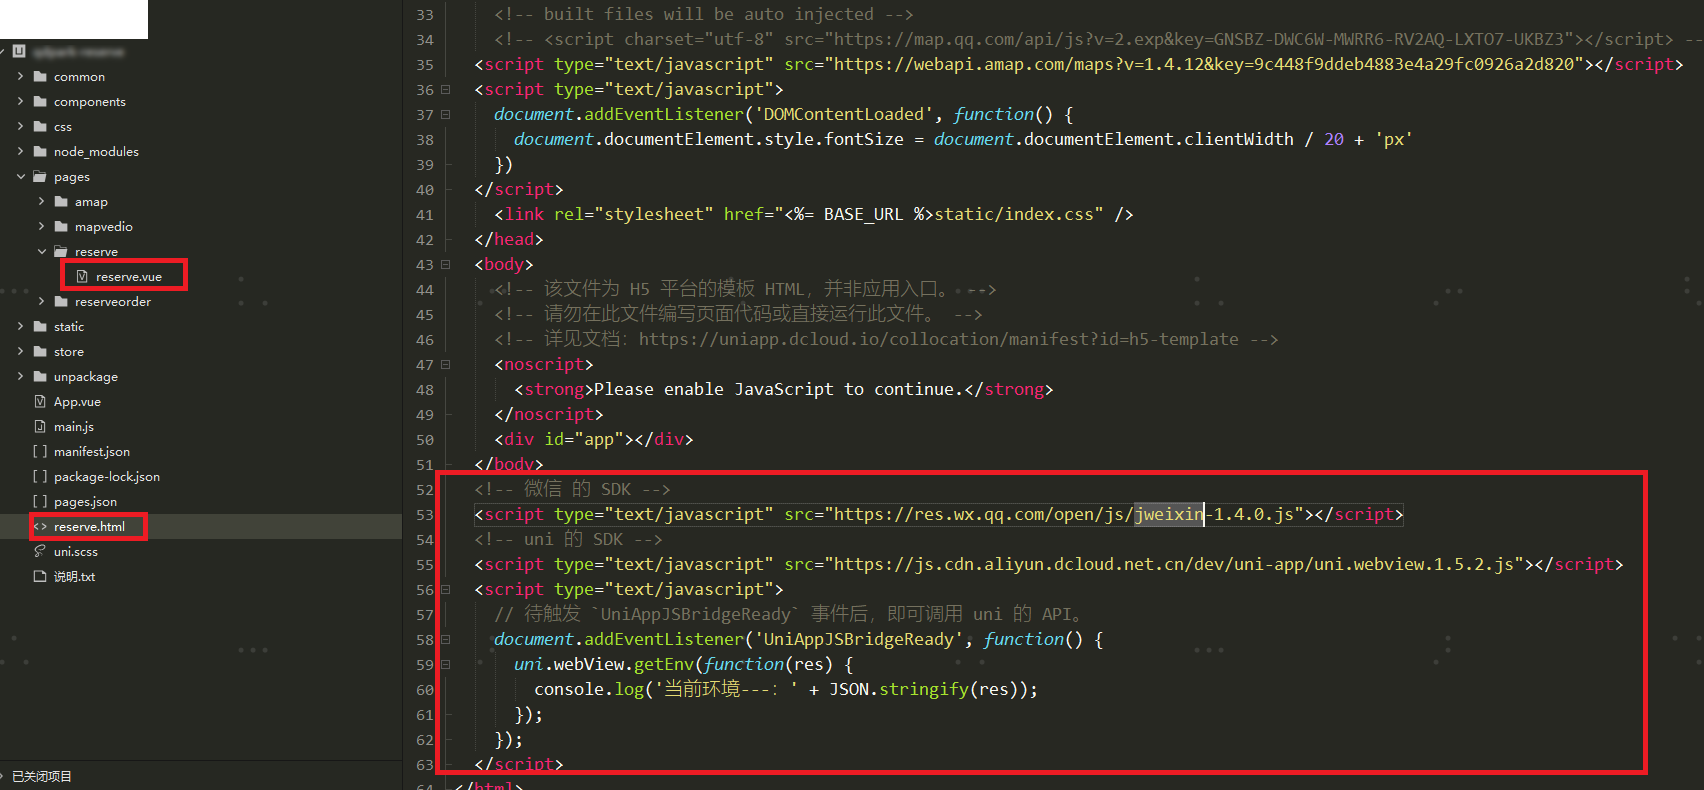Click the webapi.amap.com script URL
Screen dimensions: 1704x790
click(1203, 64)
